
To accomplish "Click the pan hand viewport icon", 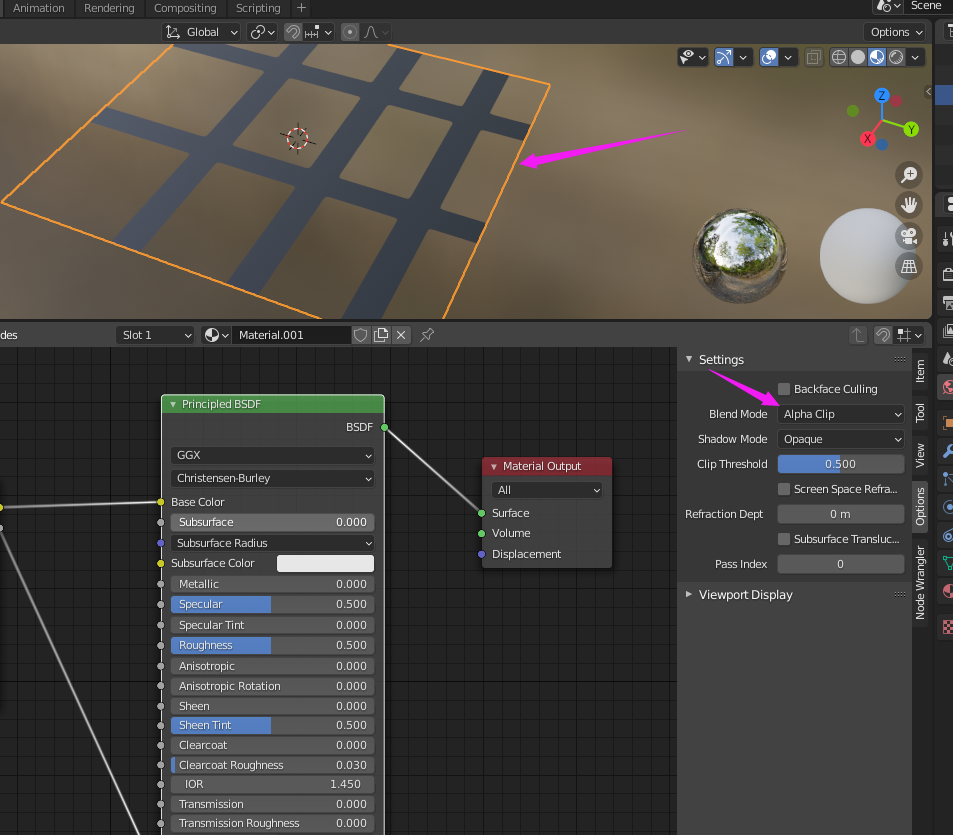I will click(909, 205).
